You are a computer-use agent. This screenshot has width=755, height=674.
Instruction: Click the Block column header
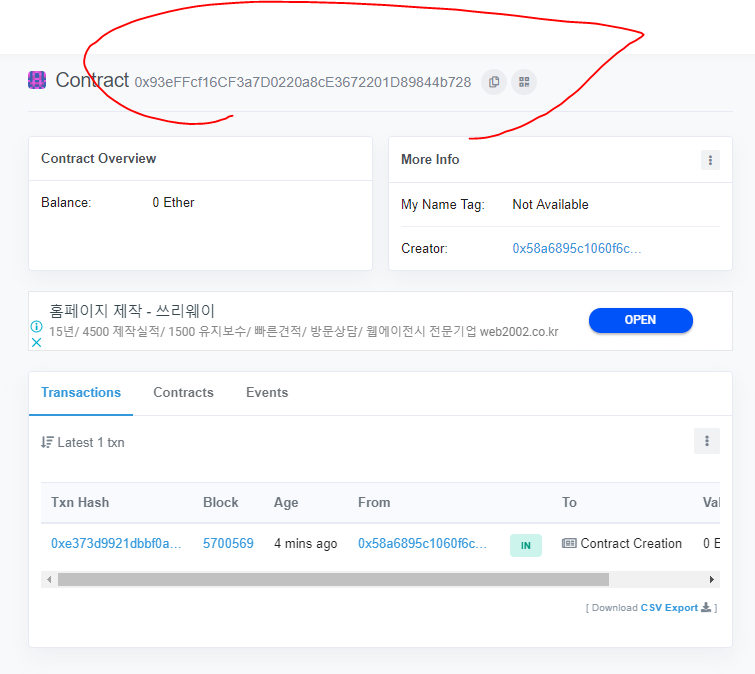(221, 502)
